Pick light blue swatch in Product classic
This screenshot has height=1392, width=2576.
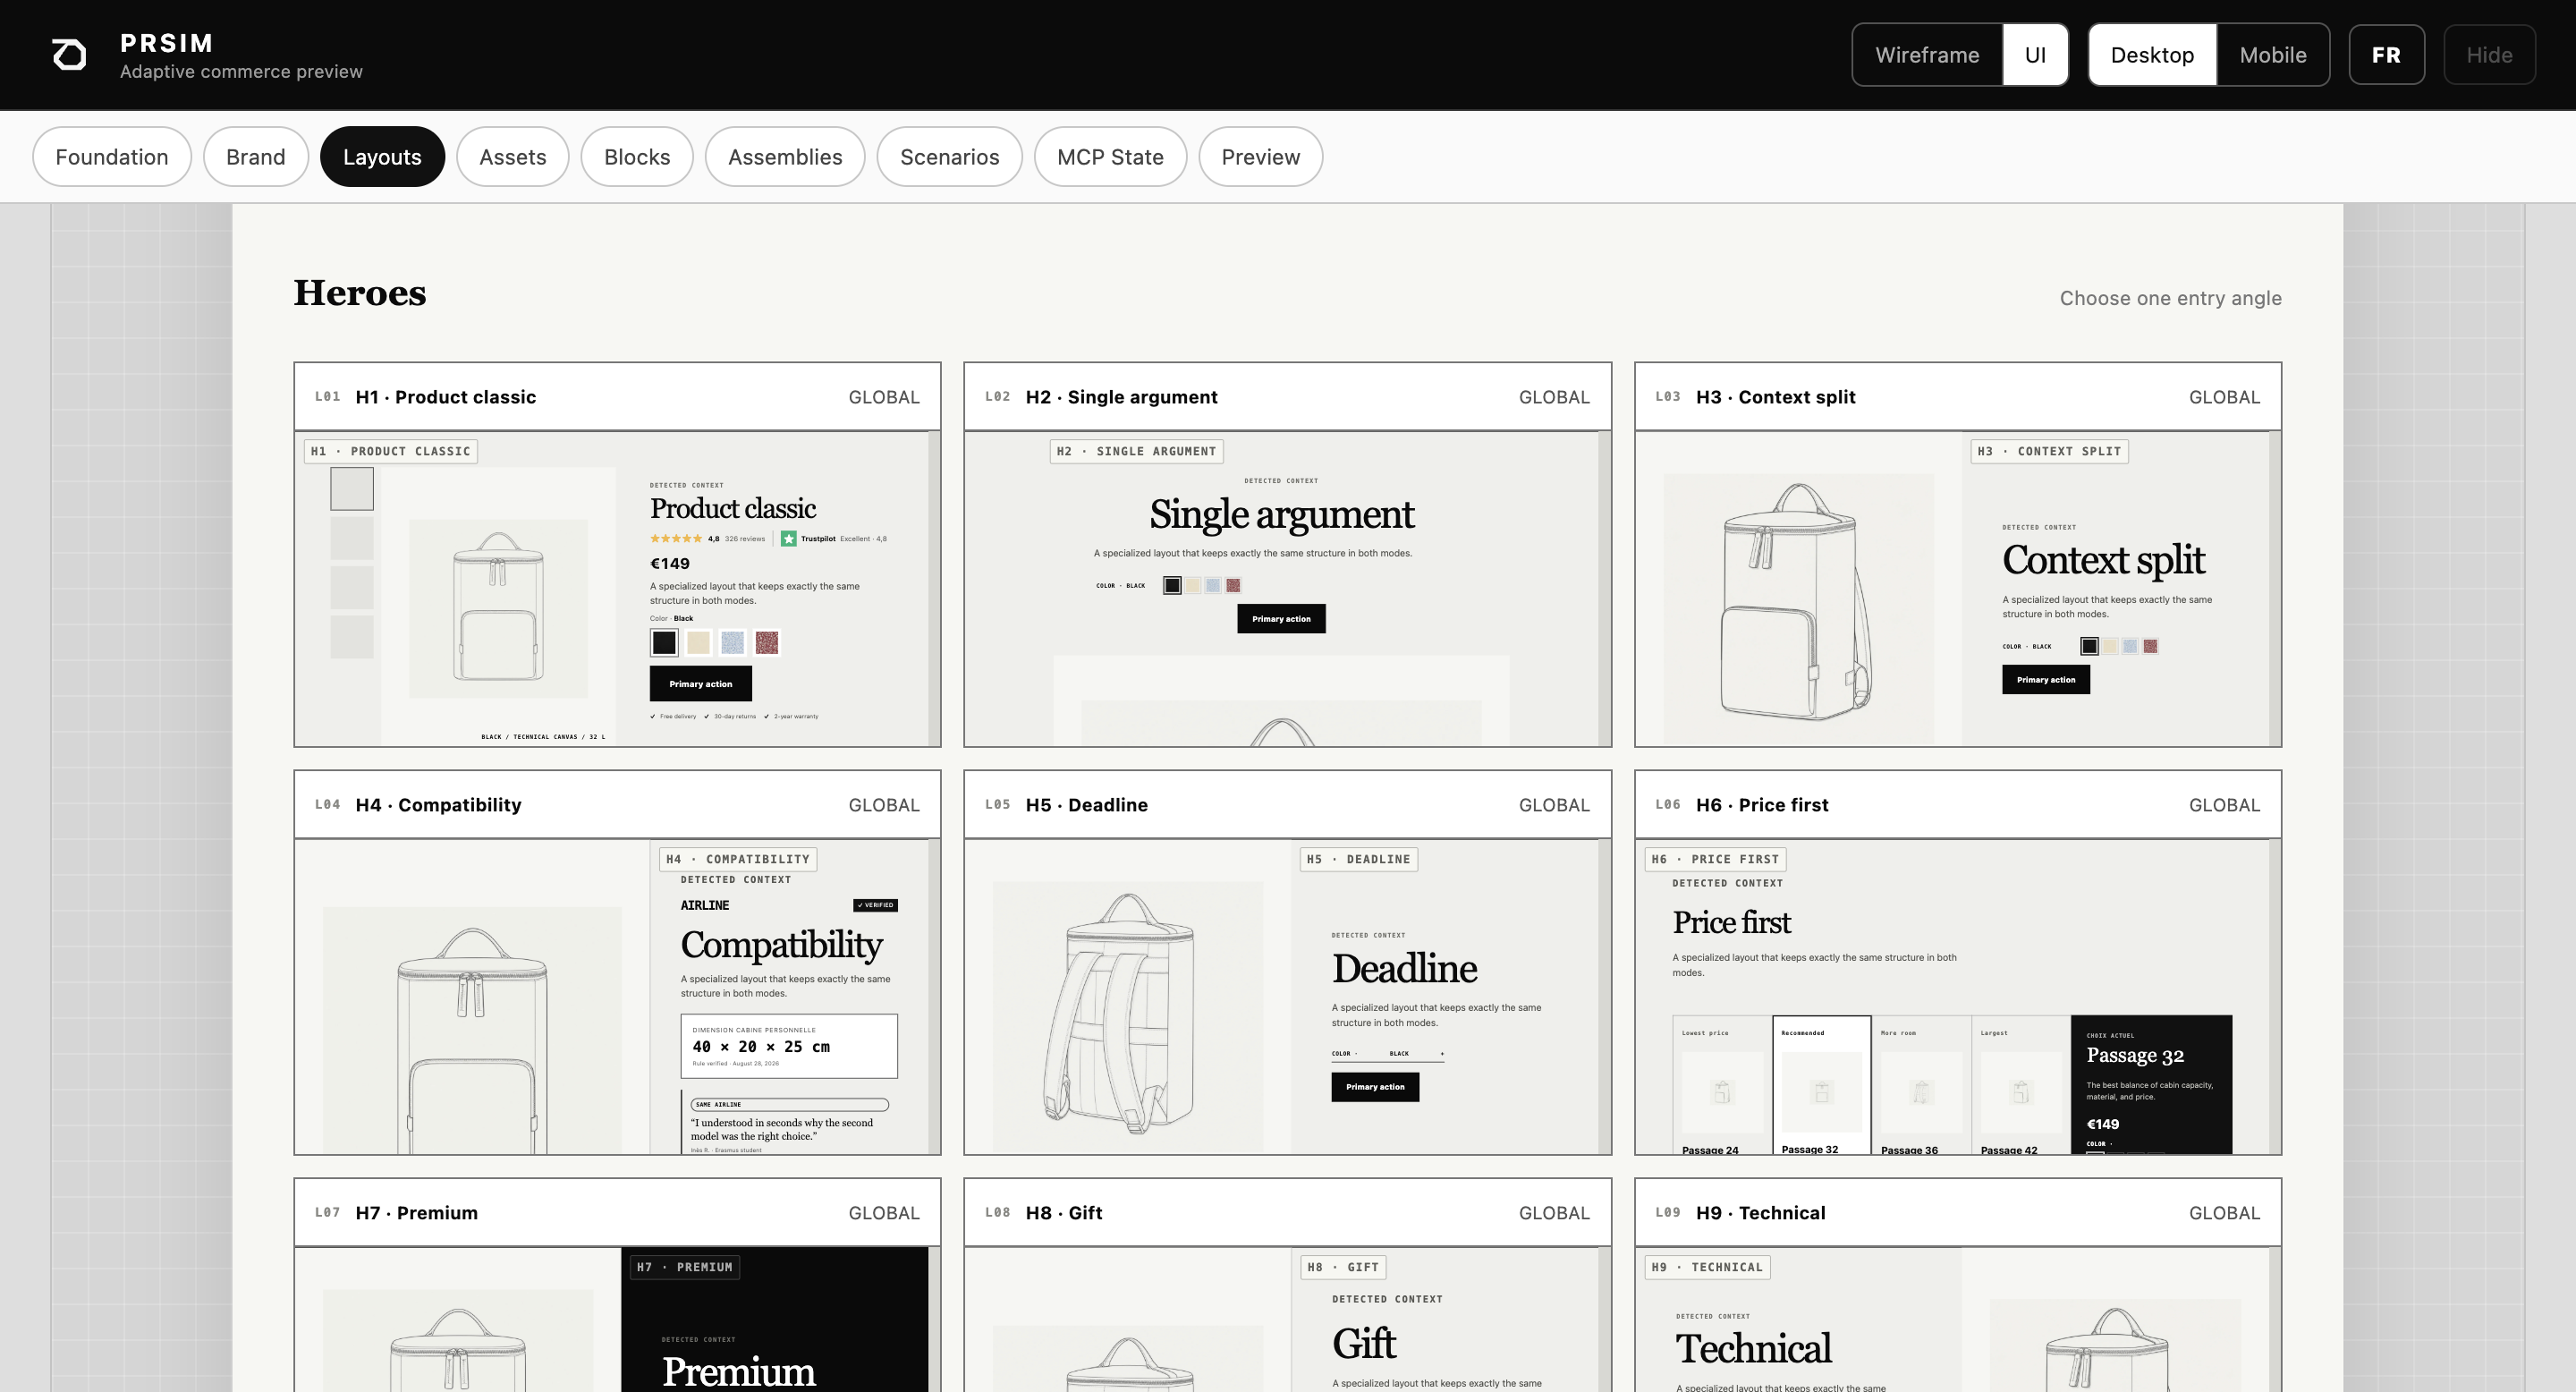733,642
